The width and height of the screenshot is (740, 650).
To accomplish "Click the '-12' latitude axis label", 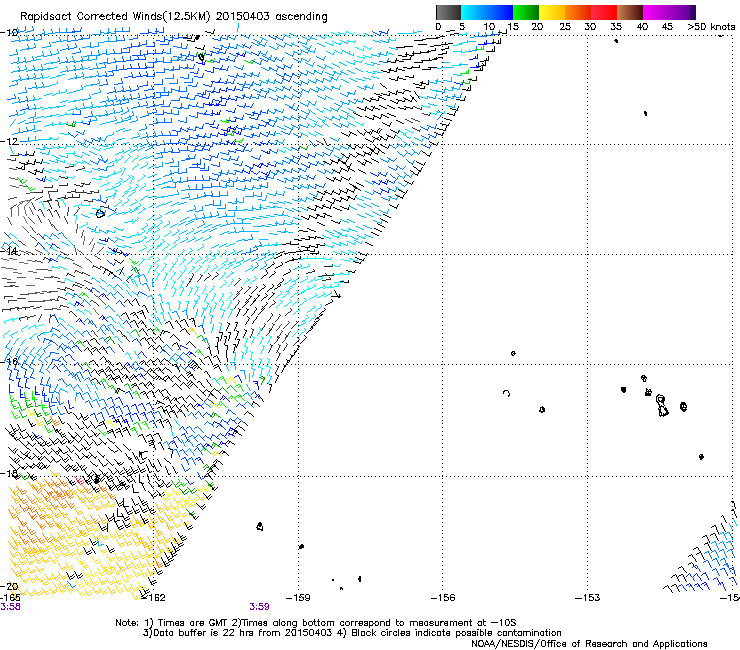I will click(9, 141).
